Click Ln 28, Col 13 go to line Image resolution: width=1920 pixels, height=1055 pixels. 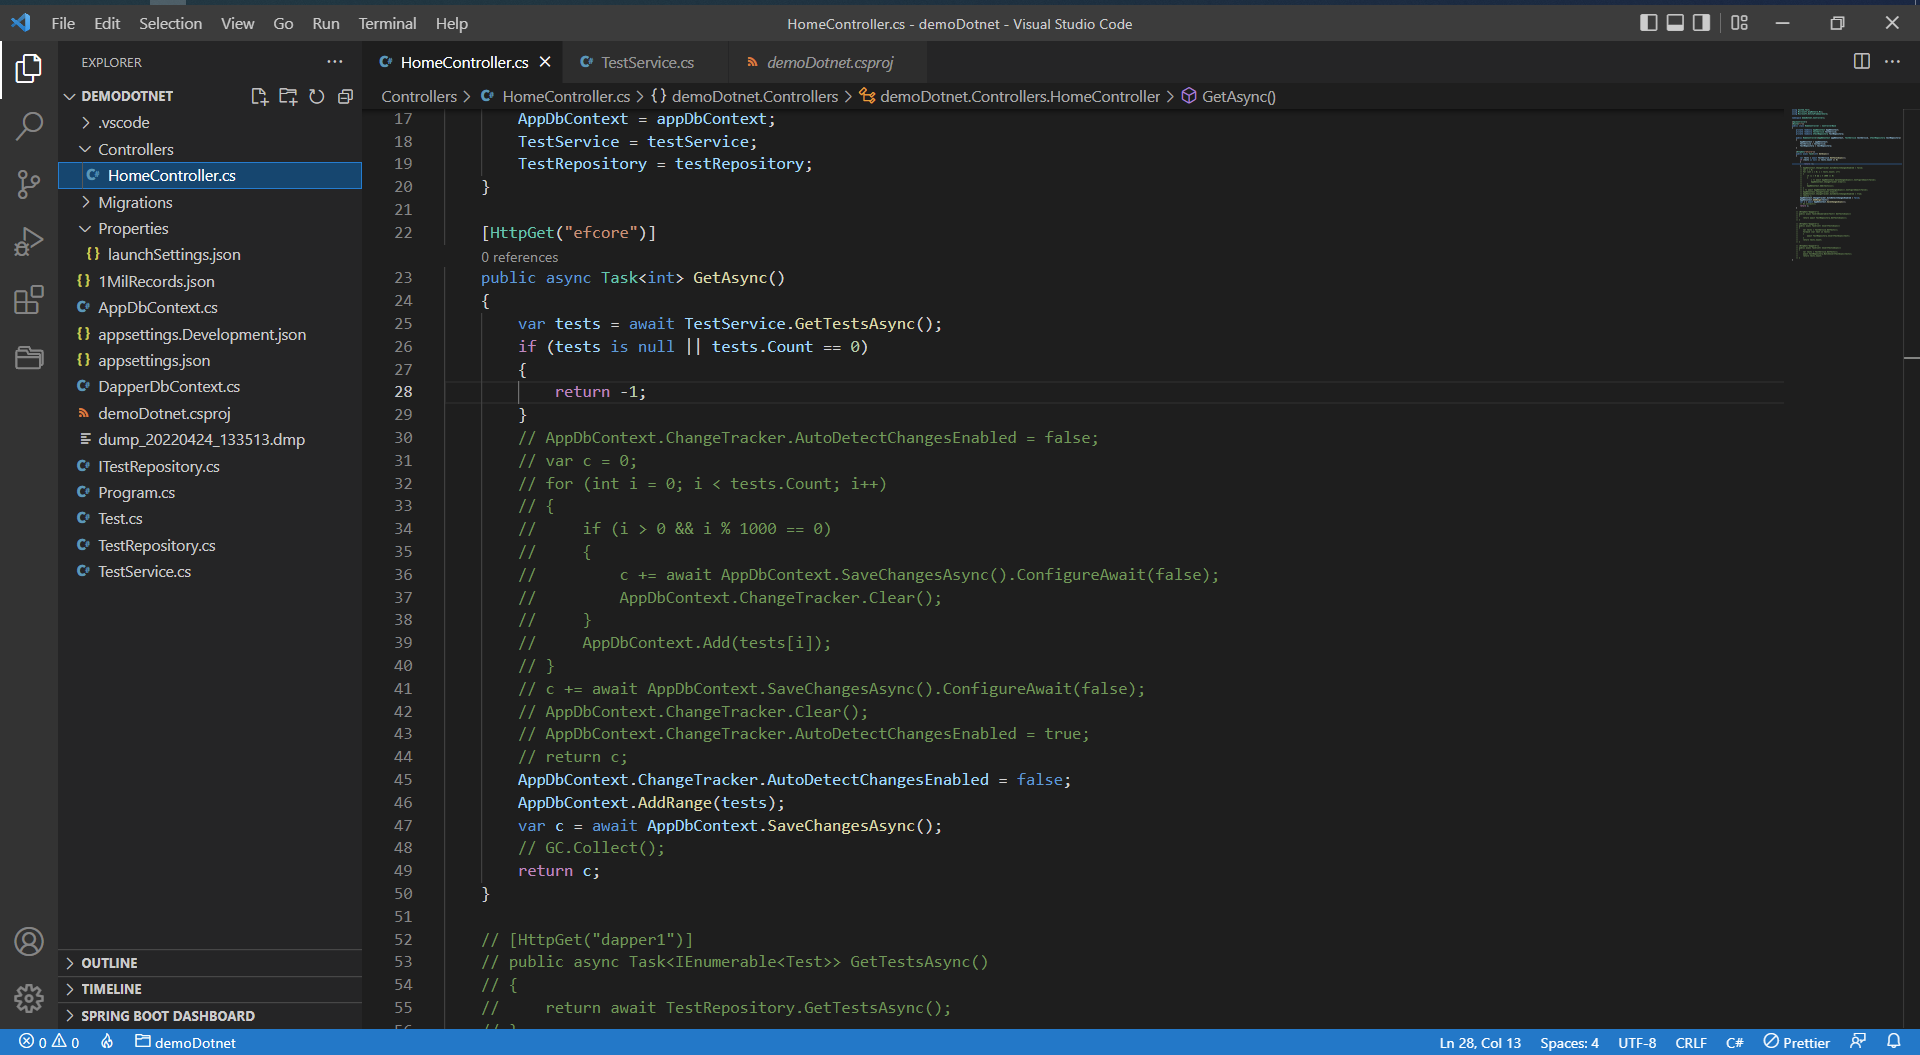(1480, 1042)
